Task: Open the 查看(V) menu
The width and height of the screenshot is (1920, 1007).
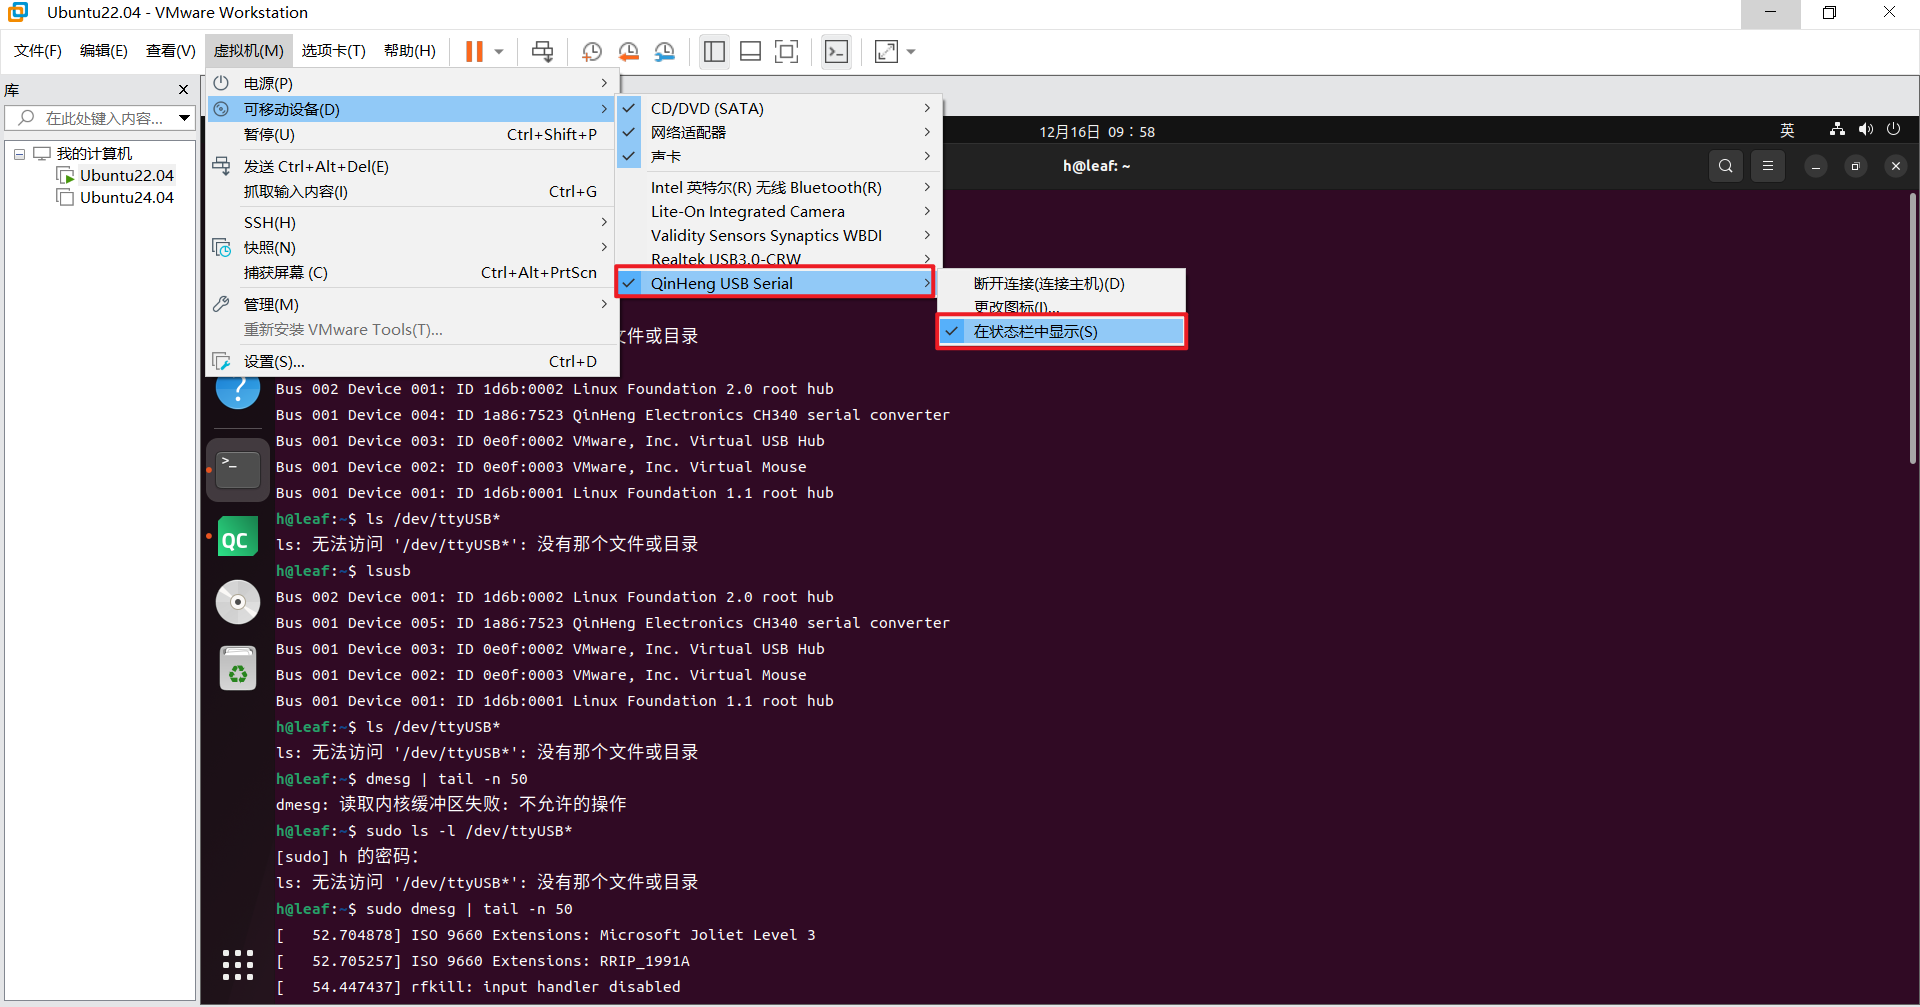Action: tap(170, 51)
